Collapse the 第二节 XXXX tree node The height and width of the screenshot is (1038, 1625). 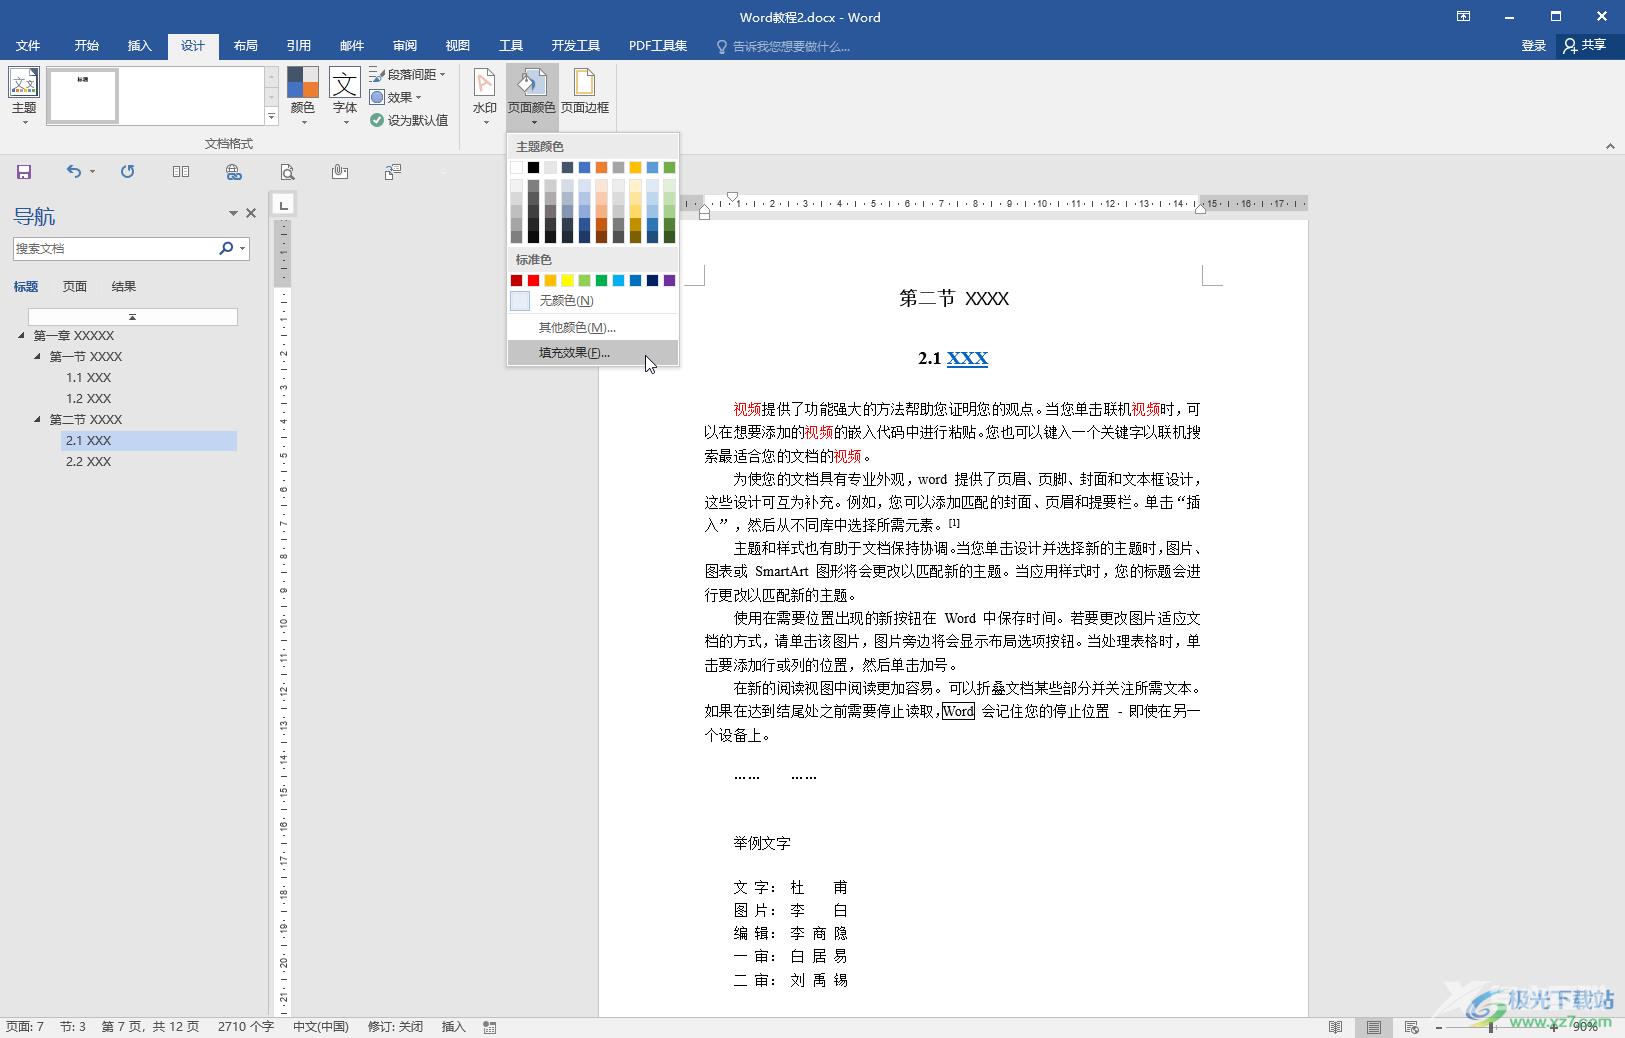[x=38, y=419]
